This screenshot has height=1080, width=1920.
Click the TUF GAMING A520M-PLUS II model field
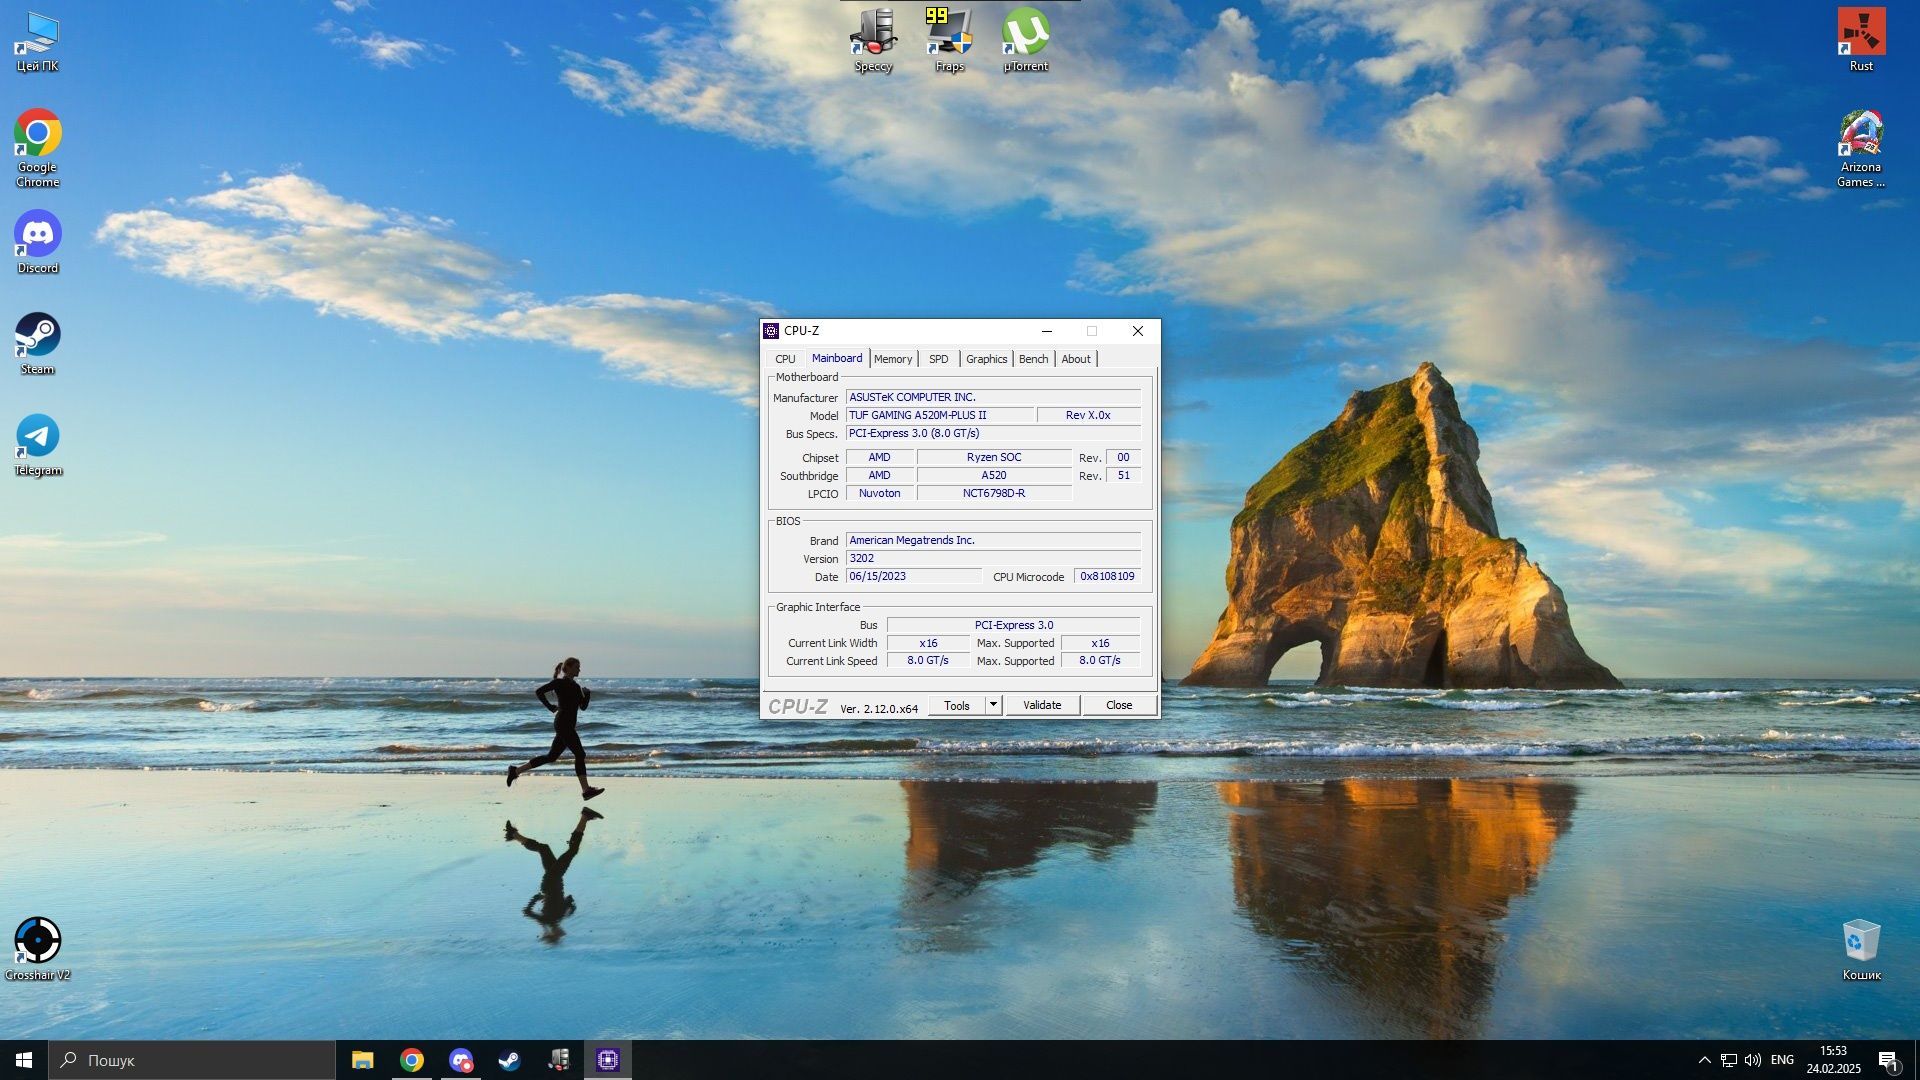[x=940, y=415]
